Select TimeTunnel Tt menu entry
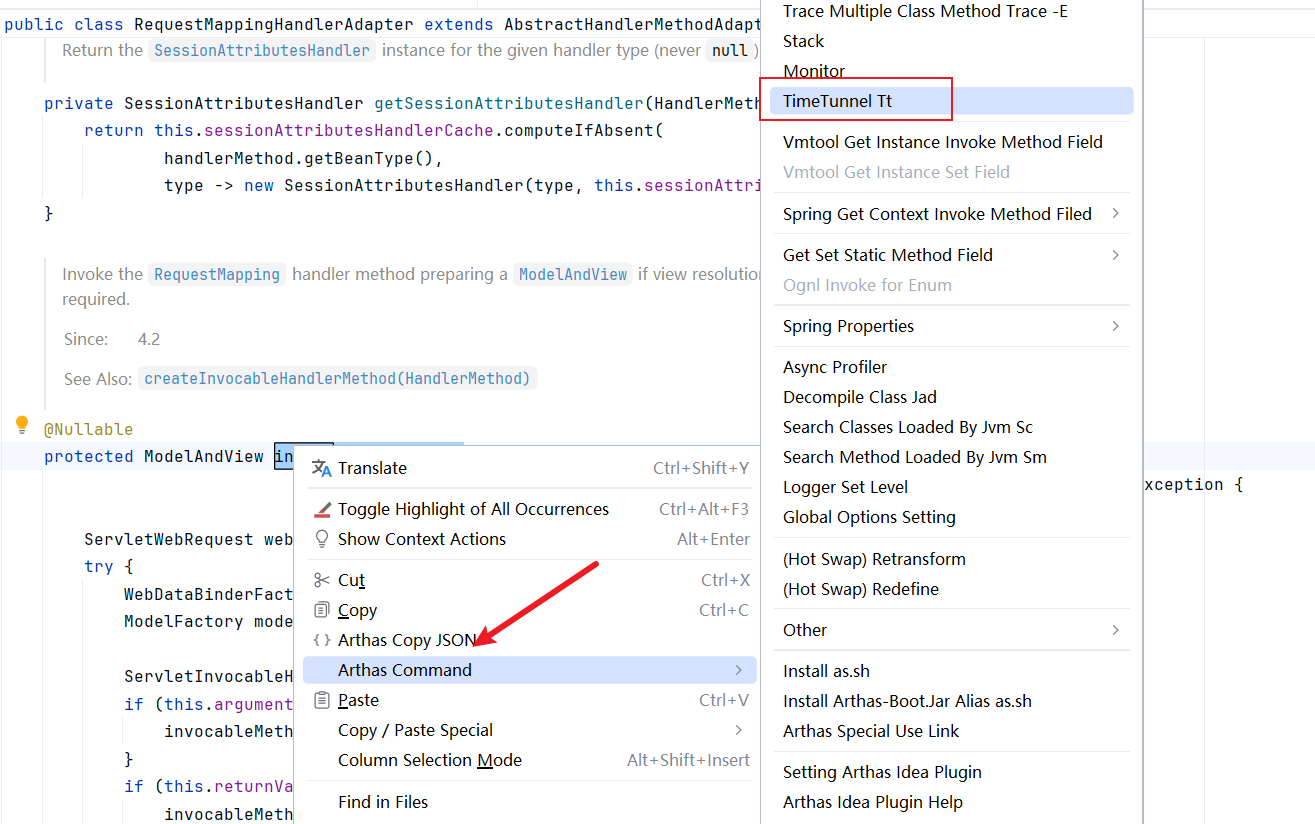Screen dimensions: 1315x824 pos(837,101)
